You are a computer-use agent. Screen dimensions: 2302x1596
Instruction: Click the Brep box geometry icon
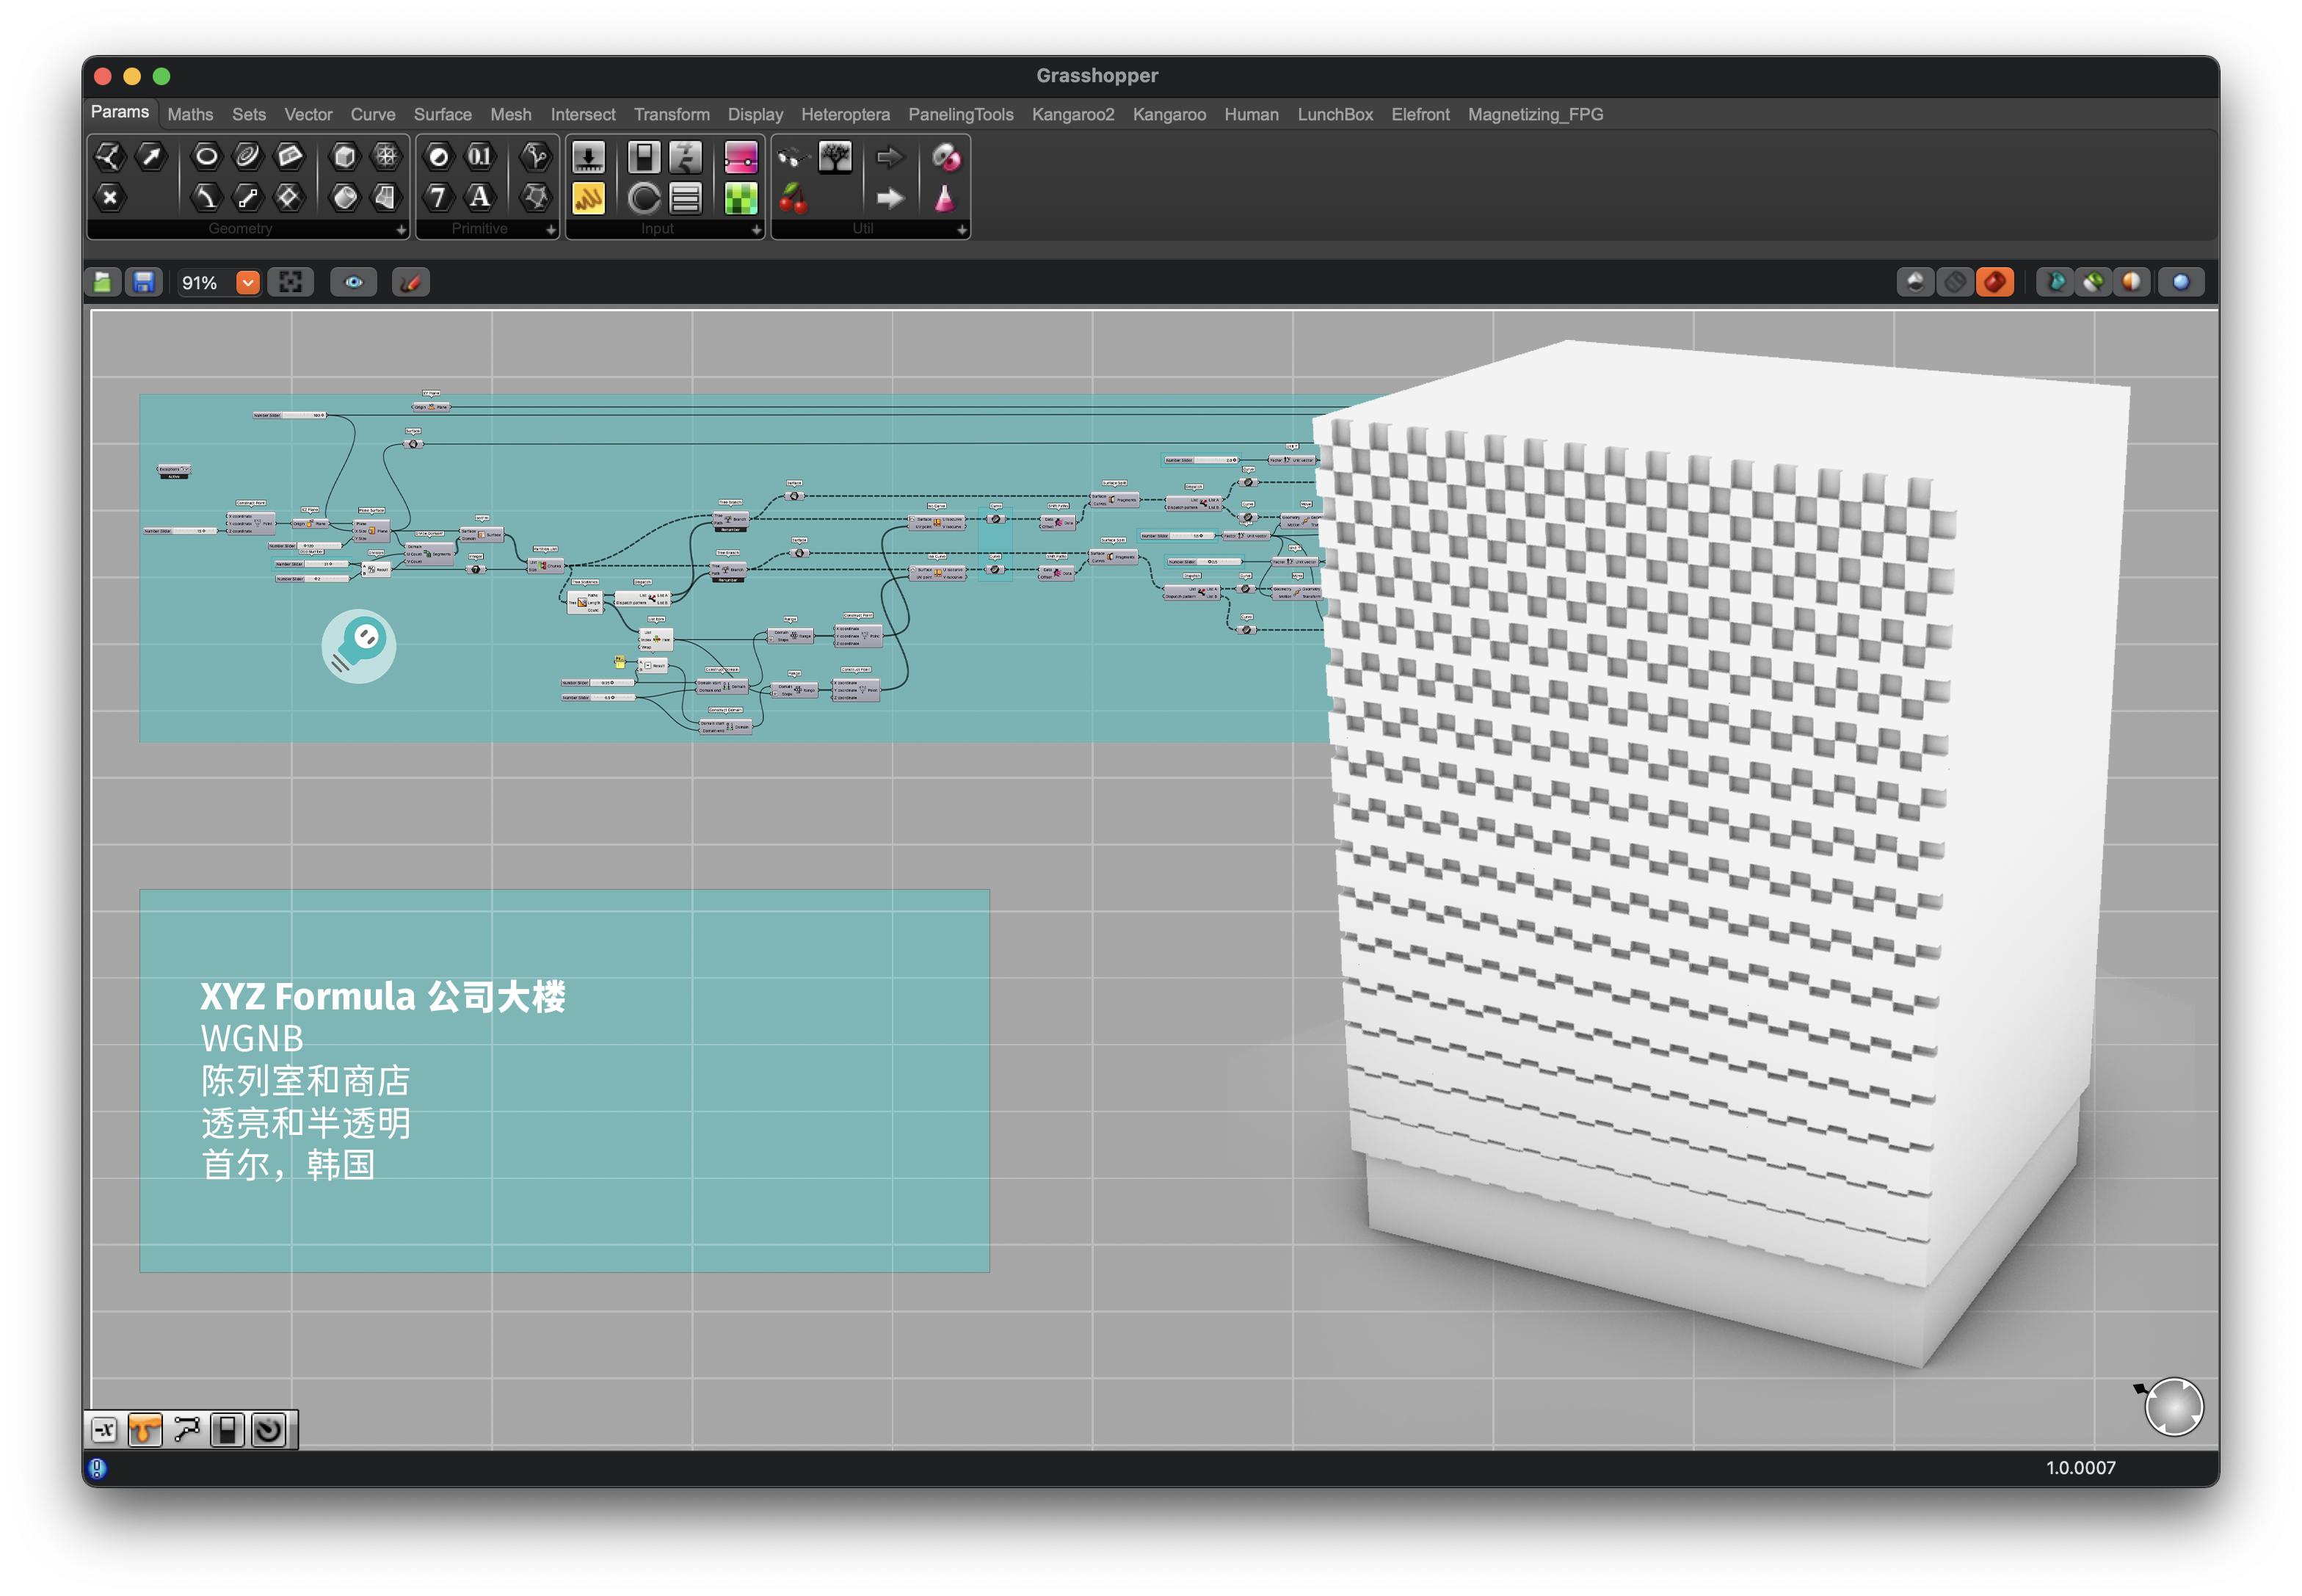[344, 156]
